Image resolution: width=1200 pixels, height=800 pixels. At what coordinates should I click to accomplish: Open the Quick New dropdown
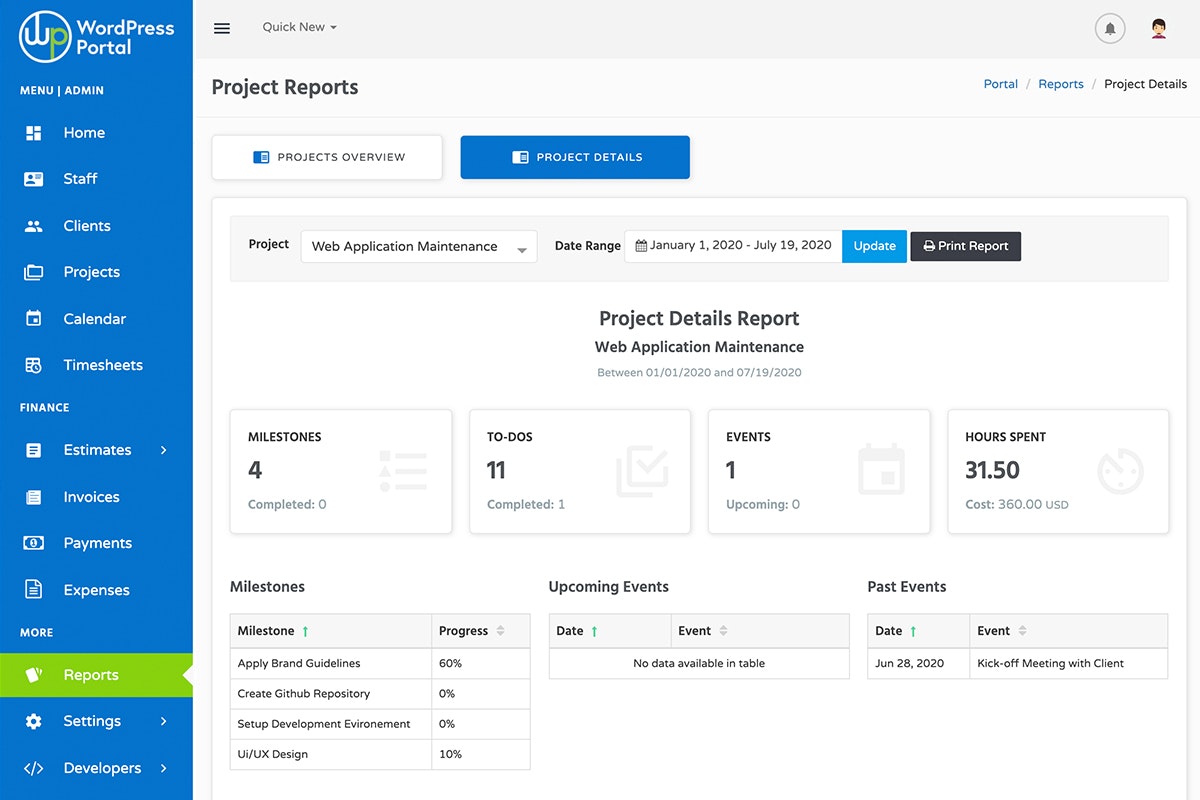tap(299, 27)
